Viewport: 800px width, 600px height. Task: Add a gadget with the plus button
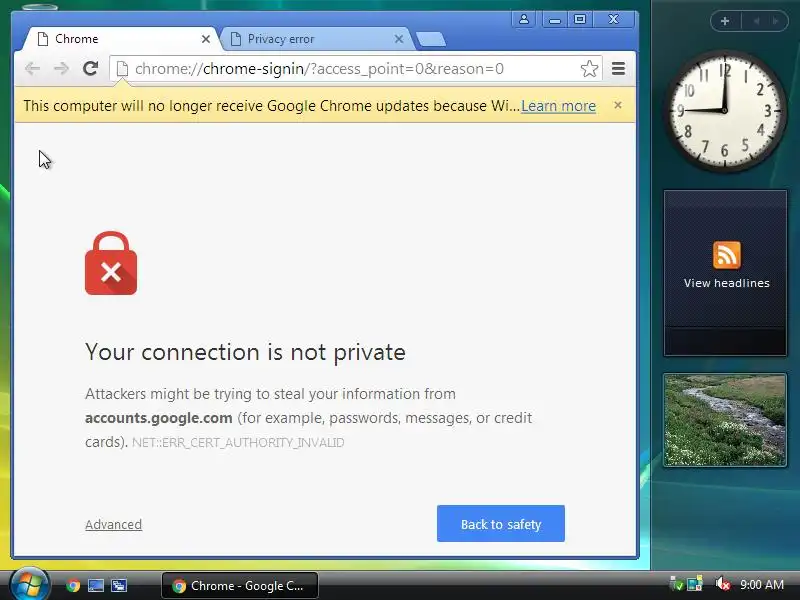pyautogui.click(x=724, y=21)
